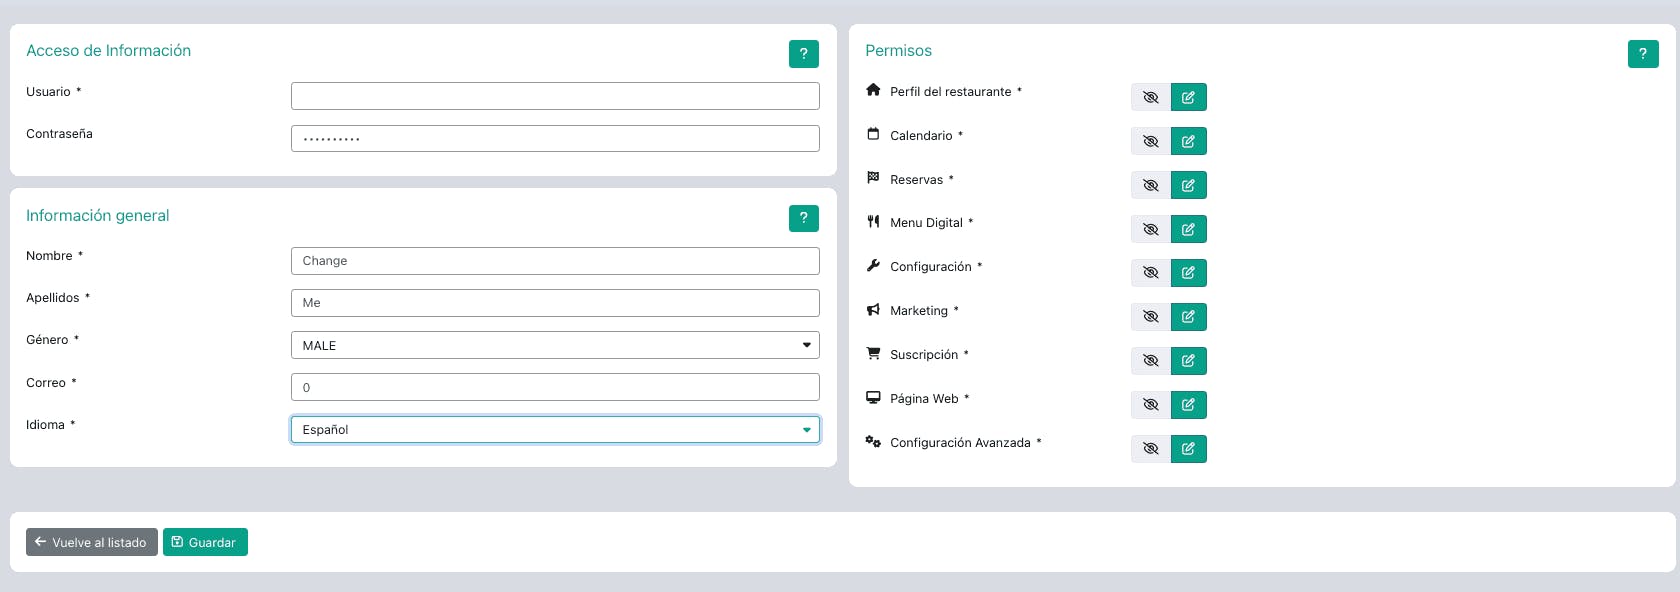Open the Género dropdown
Viewport: 1680px width, 592px height.
(555, 345)
